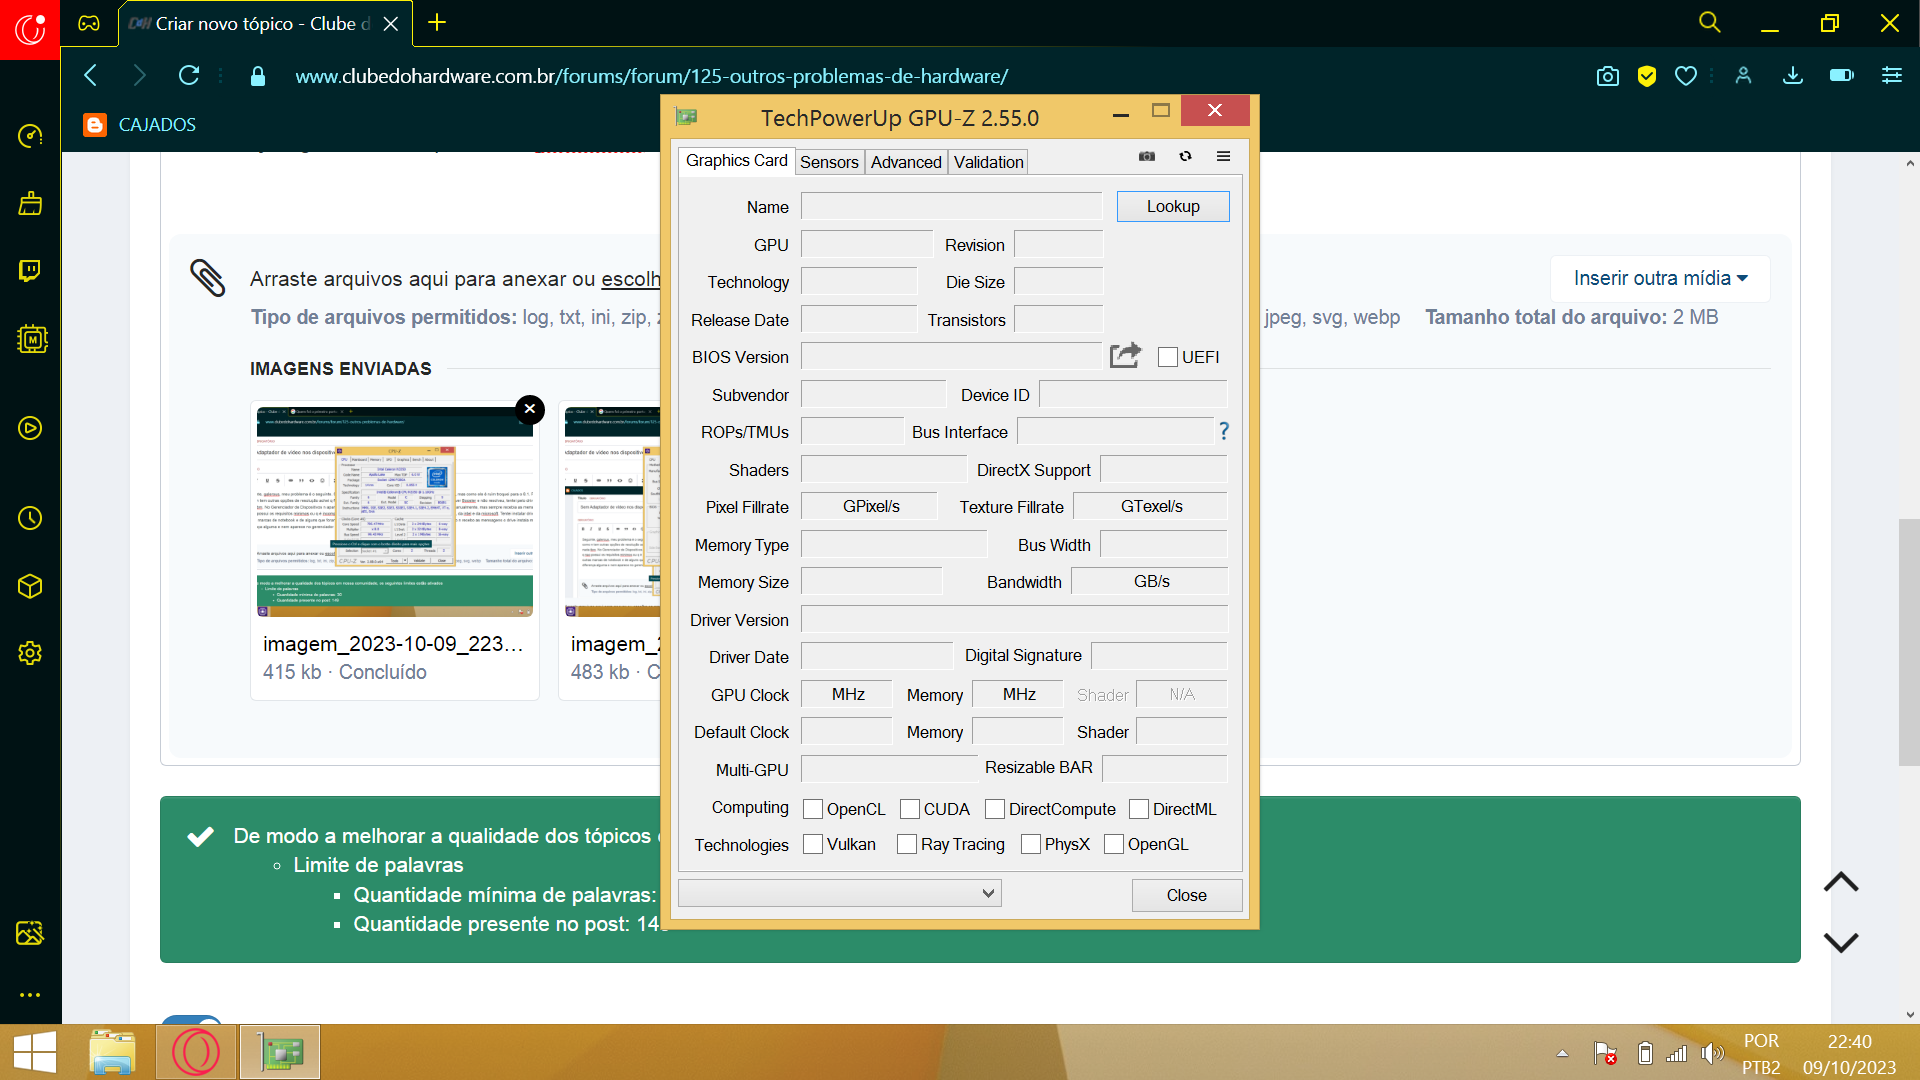Open sidebar image gallery icon
The image size is (1920, 1080).
(x=30, y=933)
